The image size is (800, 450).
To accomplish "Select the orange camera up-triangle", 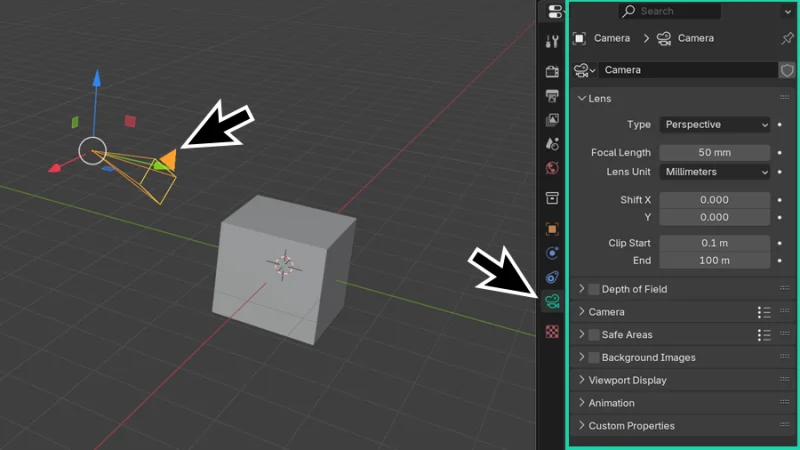I will click(x=169, y=159).
